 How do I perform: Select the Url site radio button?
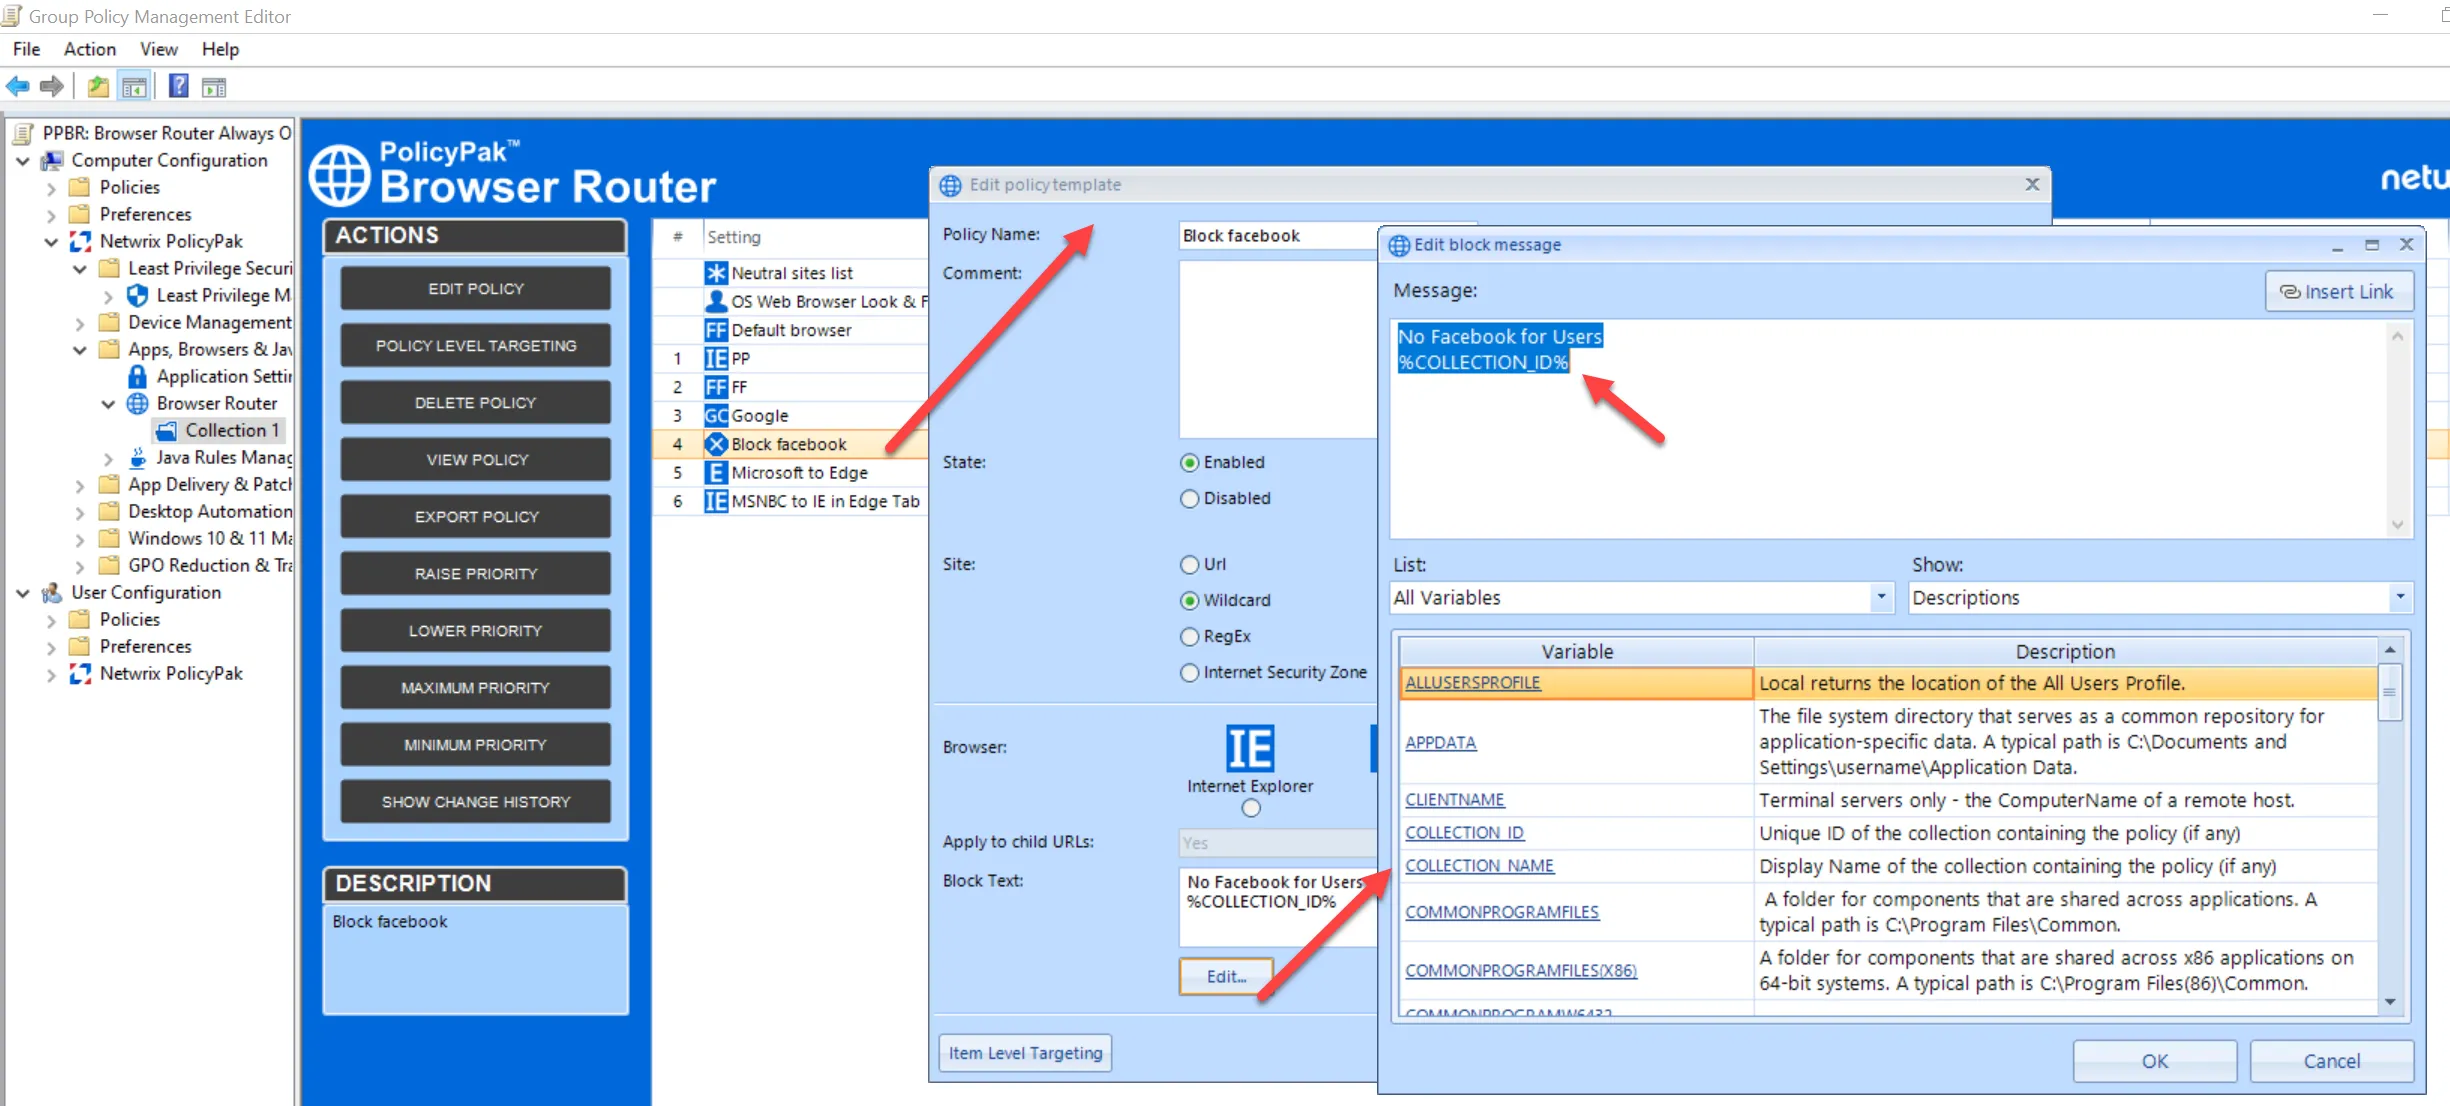[1189, 564]
